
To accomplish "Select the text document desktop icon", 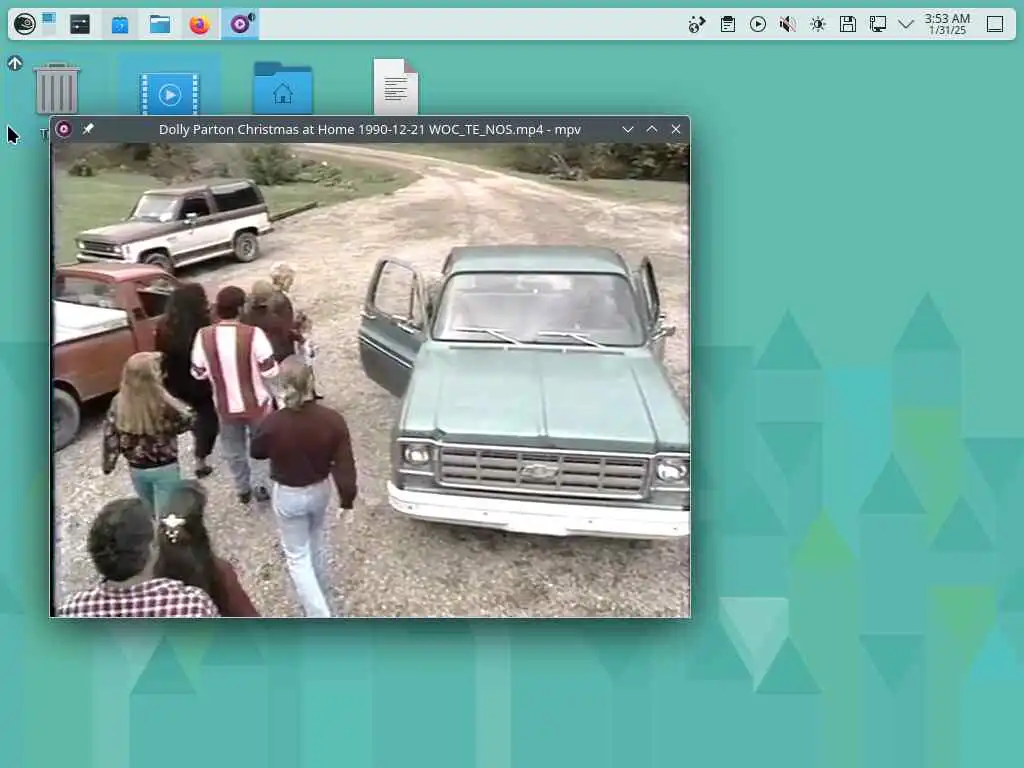I will click(x=396, y=87).
